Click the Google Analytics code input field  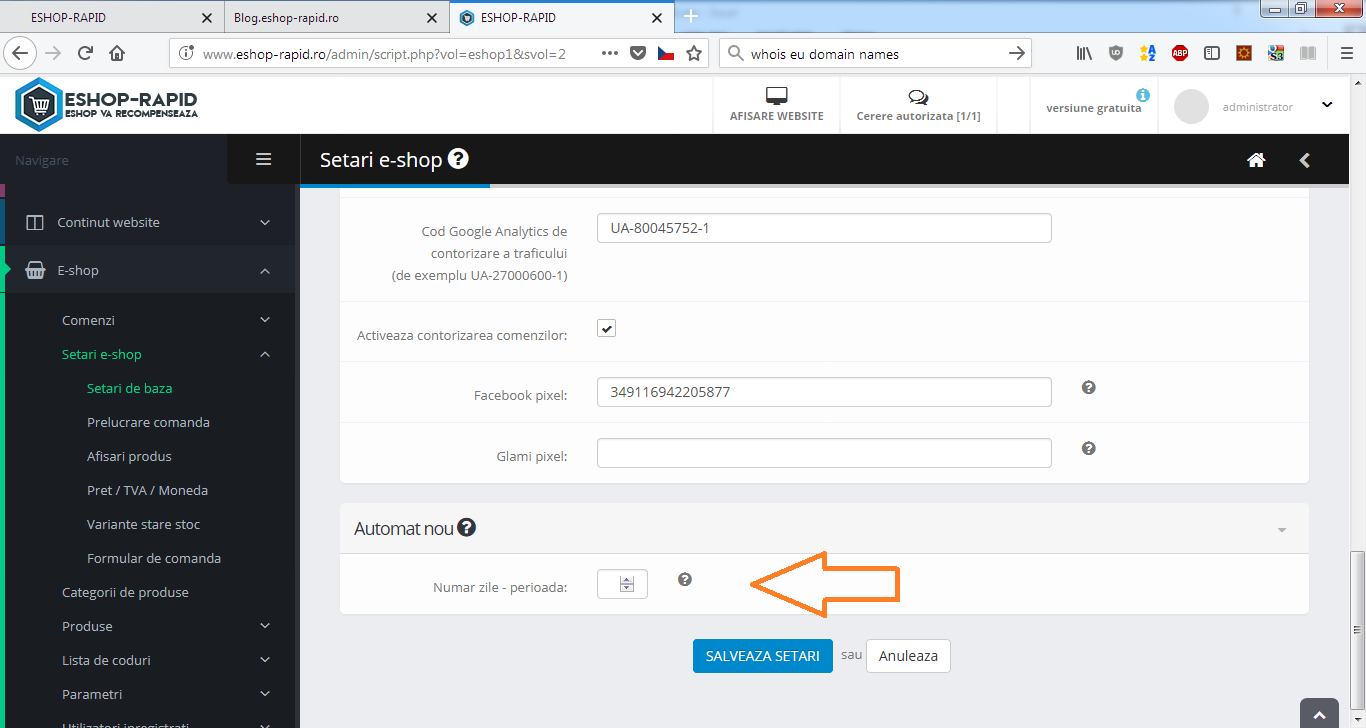click(x=824, y=228)
